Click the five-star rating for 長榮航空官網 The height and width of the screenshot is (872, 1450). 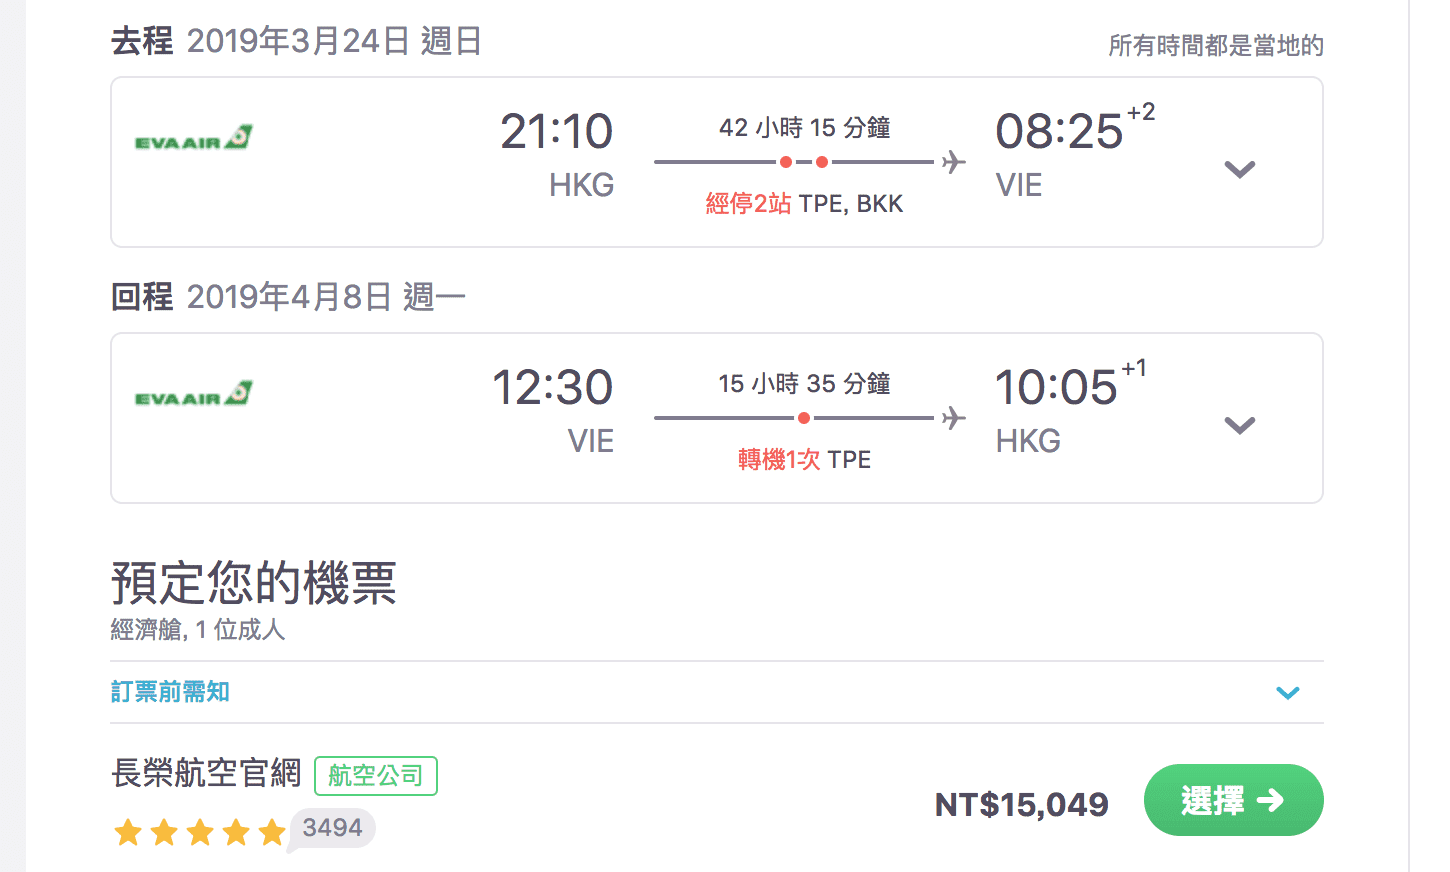200,832
